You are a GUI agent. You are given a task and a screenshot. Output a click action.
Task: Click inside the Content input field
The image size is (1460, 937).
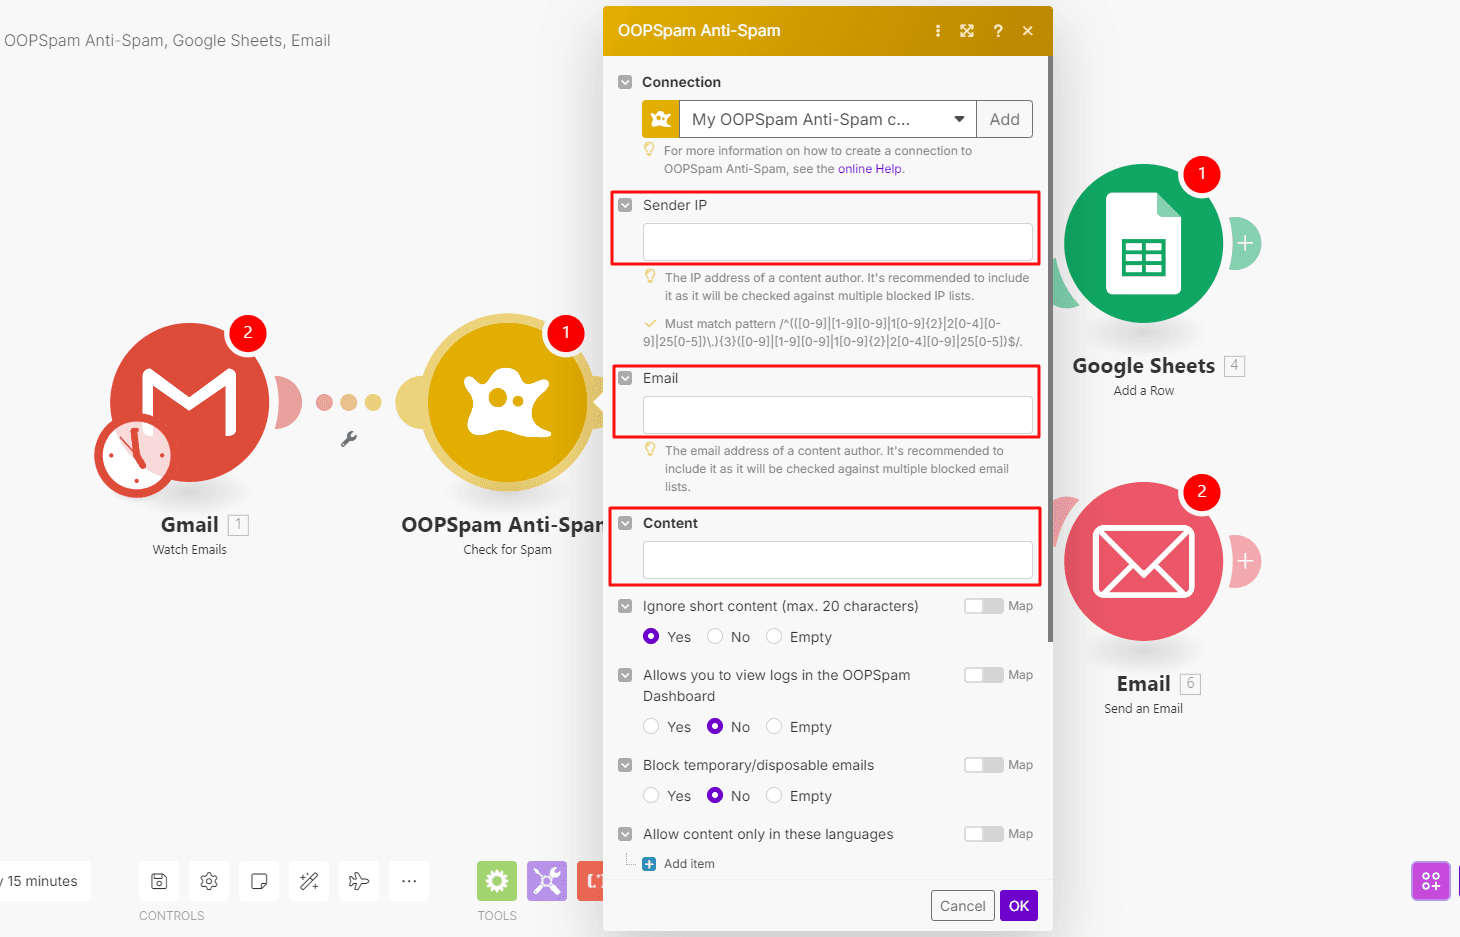838,560
